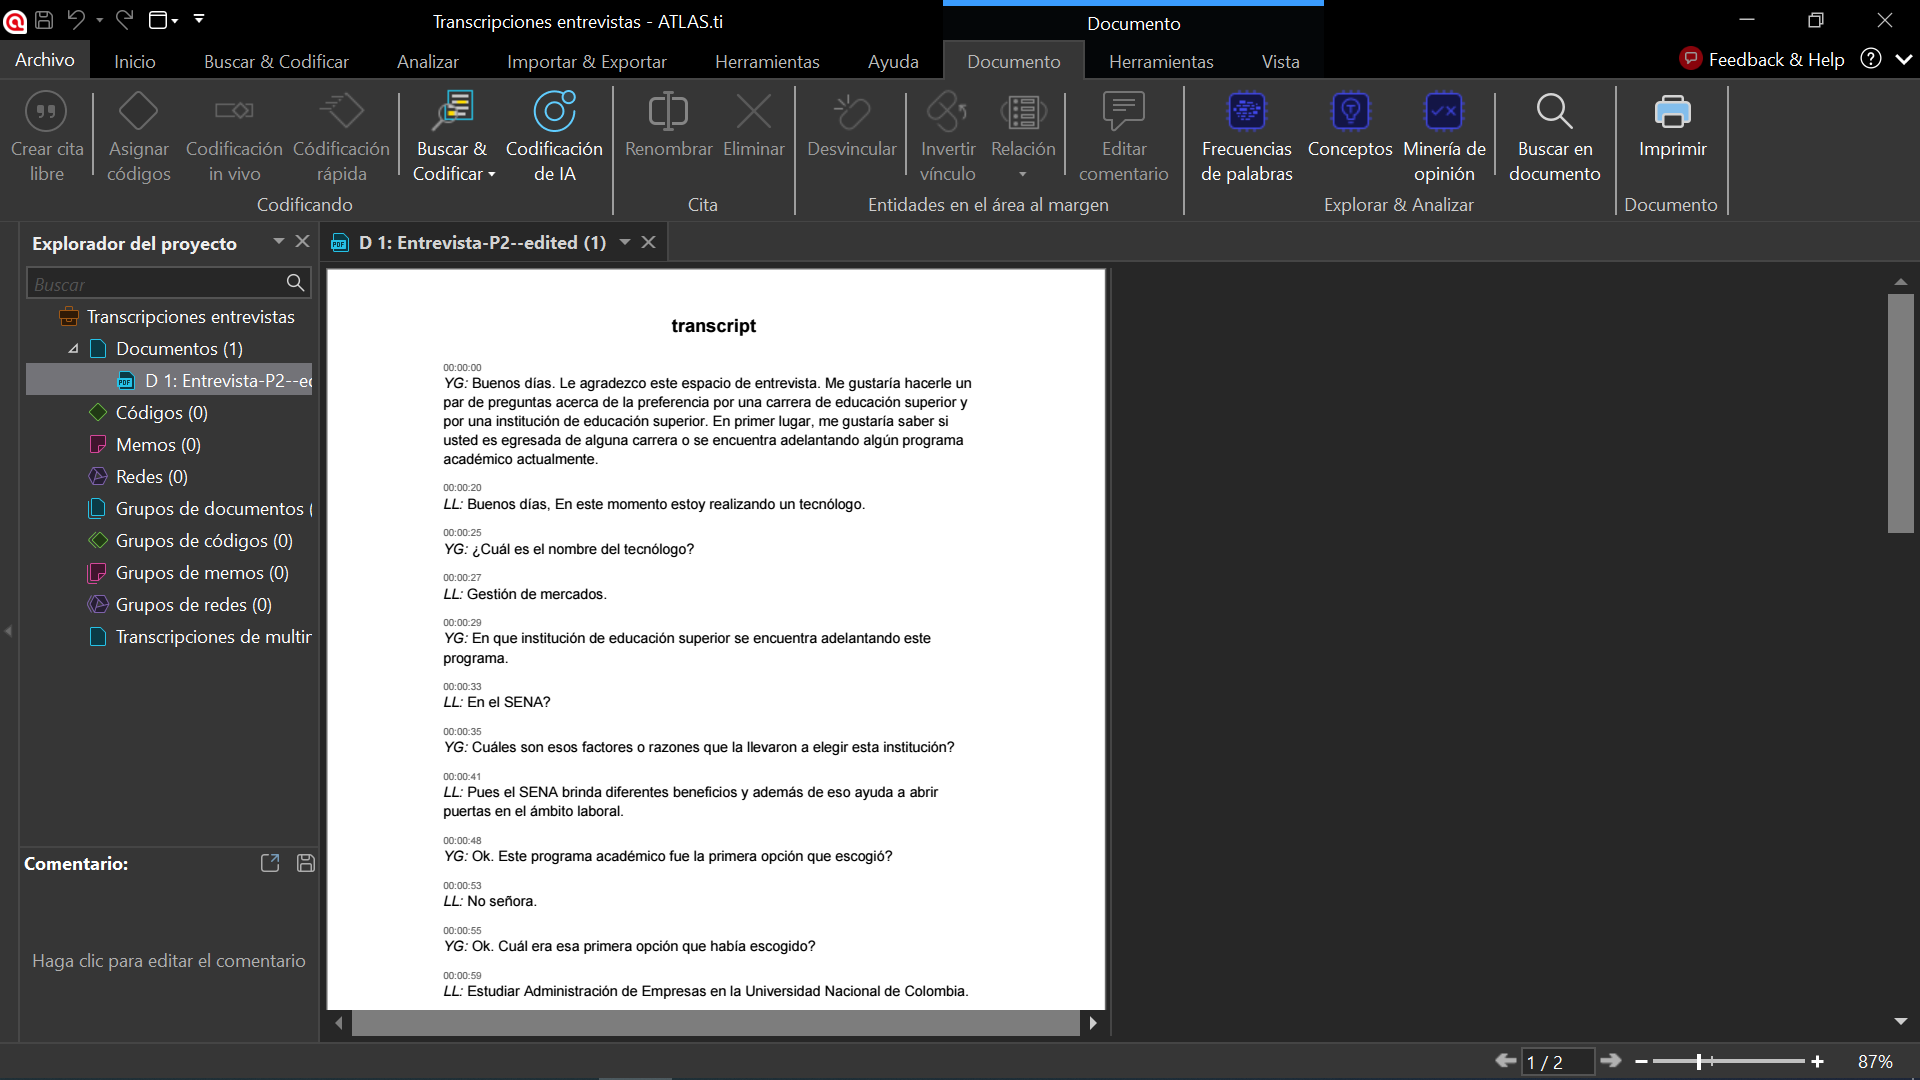The image size is (1920, 1080).
Task: Click Feedback & Help button
Action: 1762,59
